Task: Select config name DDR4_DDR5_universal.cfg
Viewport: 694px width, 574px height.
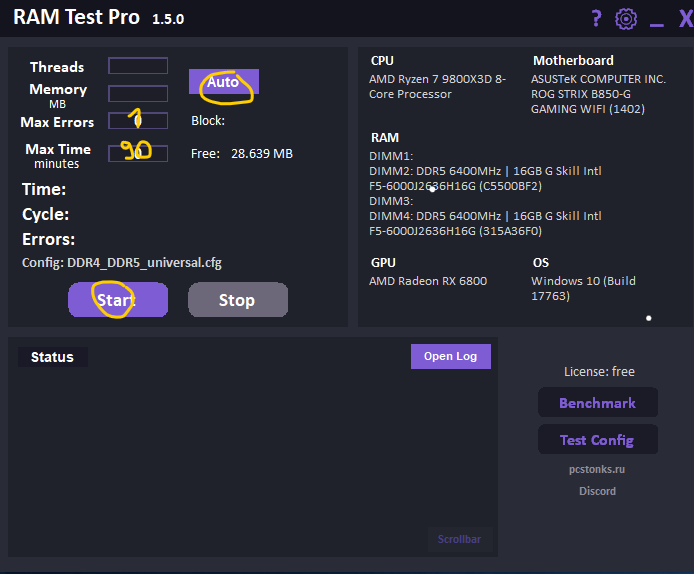Action: 144,263
